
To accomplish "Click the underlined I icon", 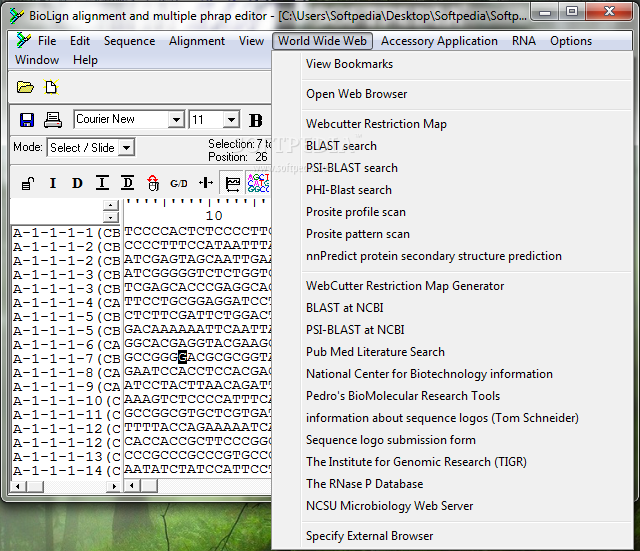I will [x=102, y=183].
